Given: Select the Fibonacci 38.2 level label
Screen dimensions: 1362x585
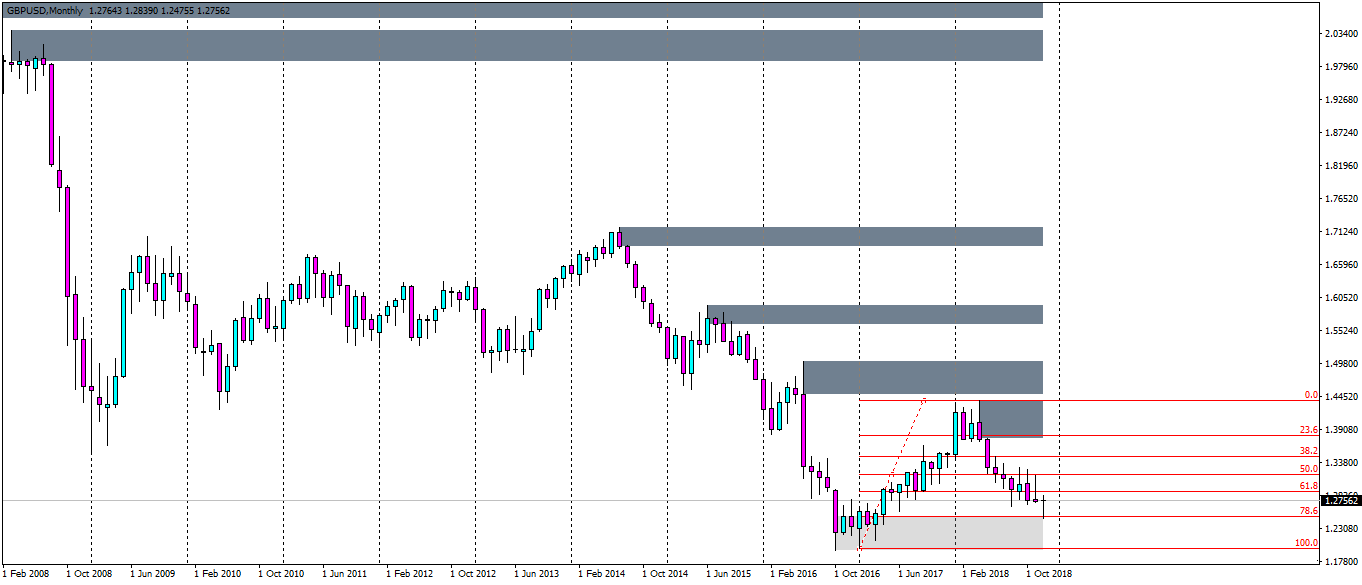Looking at the screenshot, I should [x=1309, y=451].
